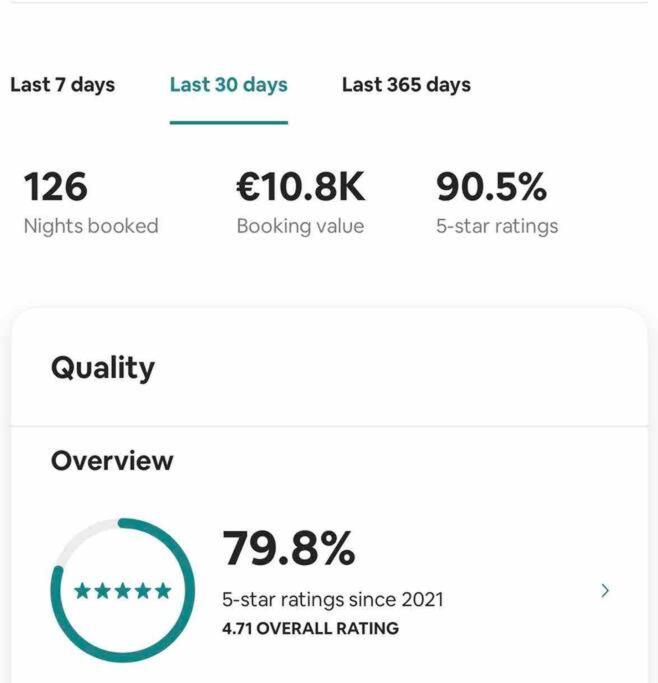Select the €10.8K booking value figure
The image size is (658, 683).
[300, 187]
